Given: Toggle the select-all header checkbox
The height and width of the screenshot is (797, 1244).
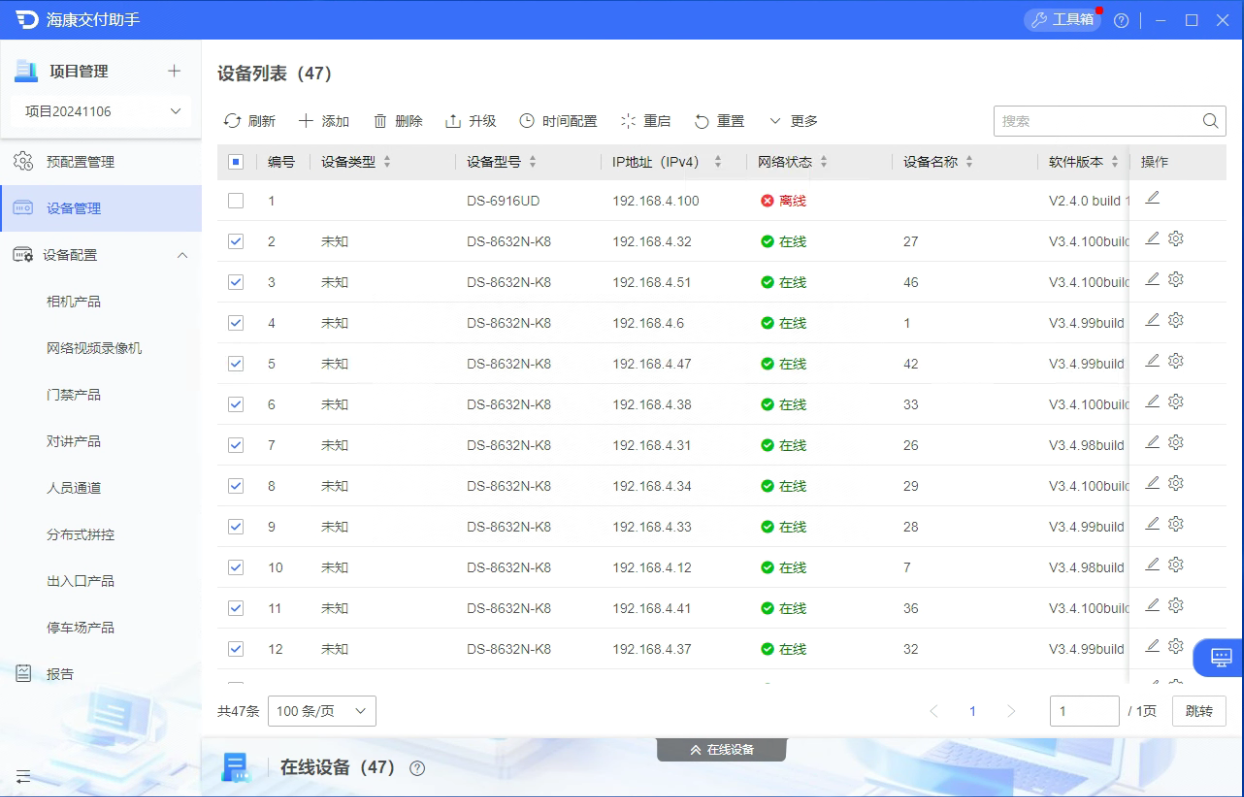Looking at the screenshot, I should coord(236,162).
